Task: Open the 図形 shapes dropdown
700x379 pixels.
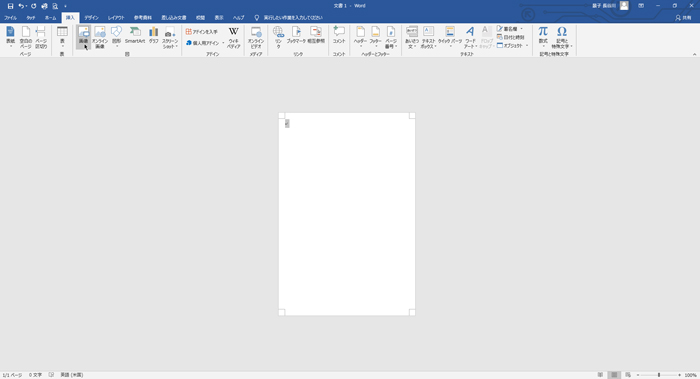Action: 117,37
